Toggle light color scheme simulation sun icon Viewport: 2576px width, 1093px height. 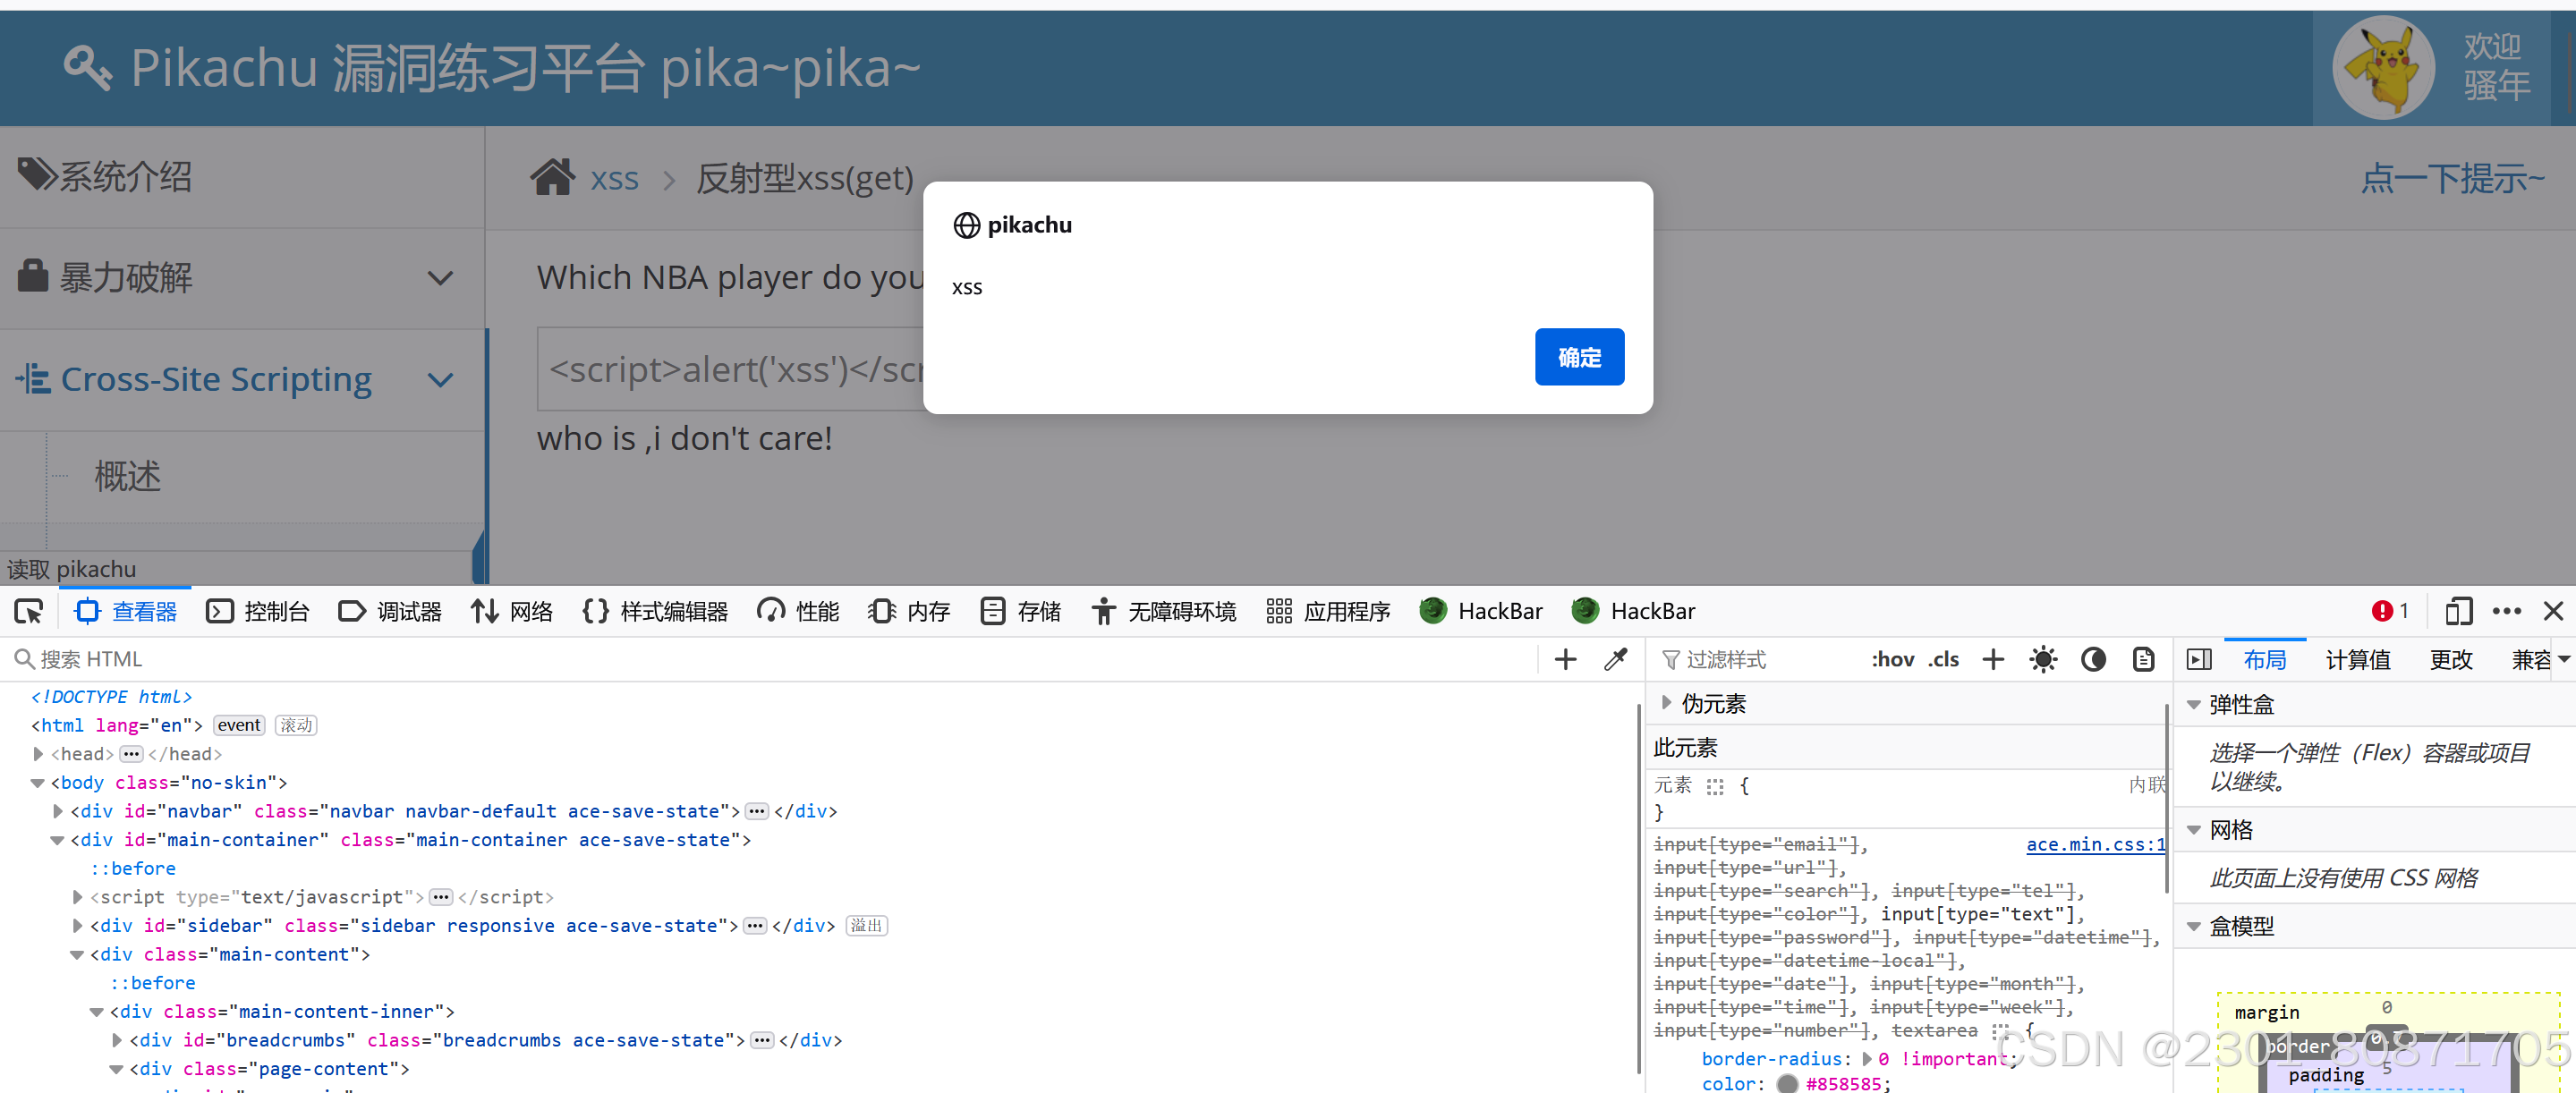point(2043,659)
